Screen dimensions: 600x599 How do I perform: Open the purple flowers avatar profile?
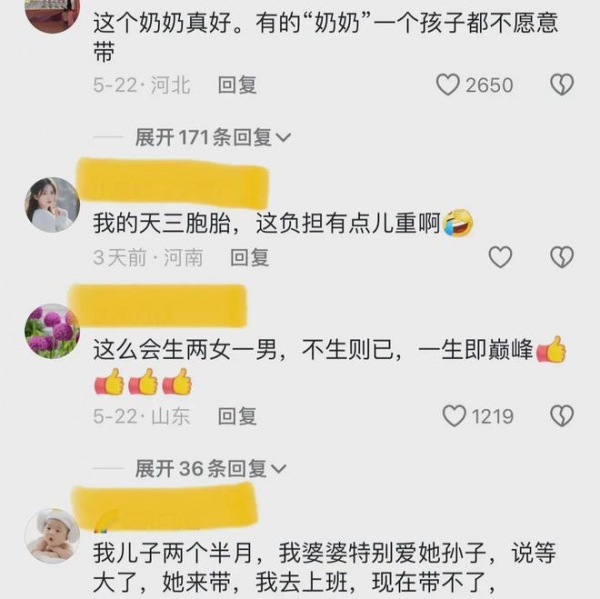click(x=52, y=331)
